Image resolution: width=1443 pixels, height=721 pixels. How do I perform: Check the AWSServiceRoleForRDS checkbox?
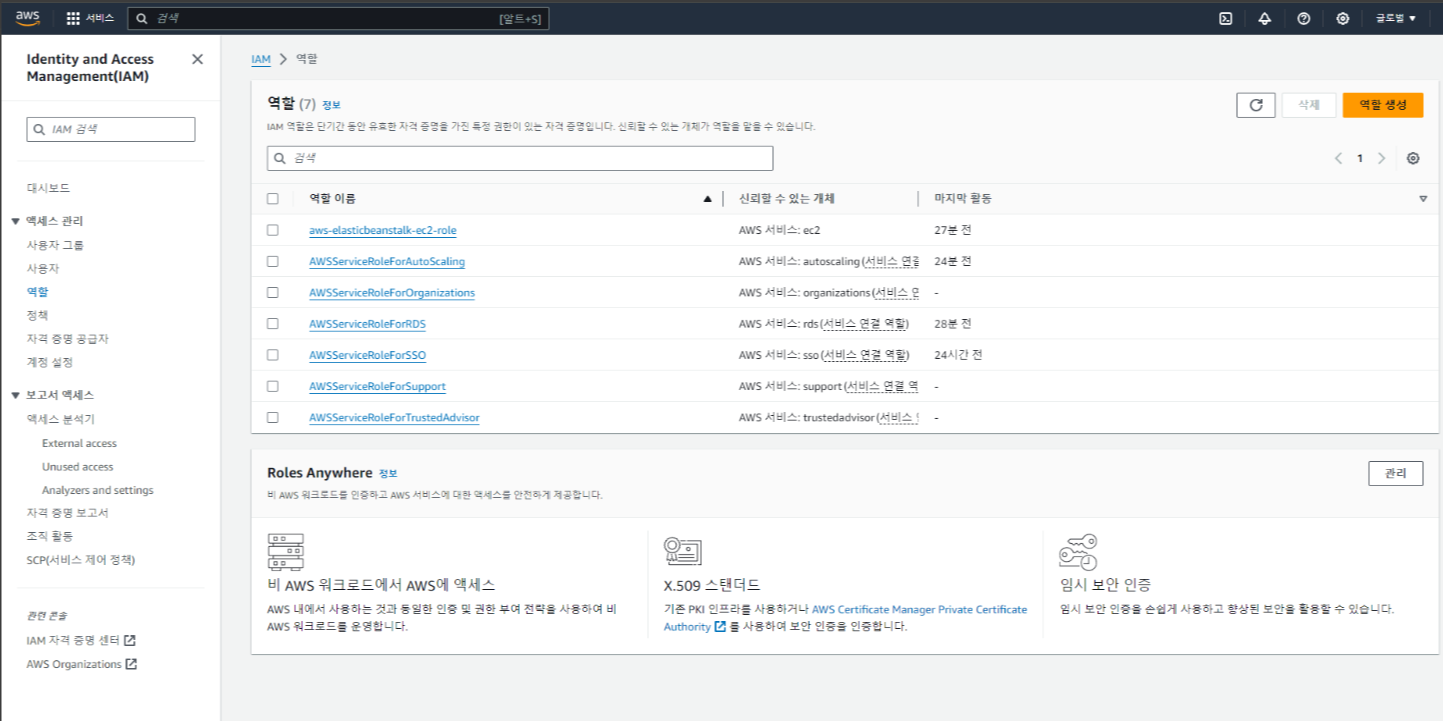(x=273, y=324)
